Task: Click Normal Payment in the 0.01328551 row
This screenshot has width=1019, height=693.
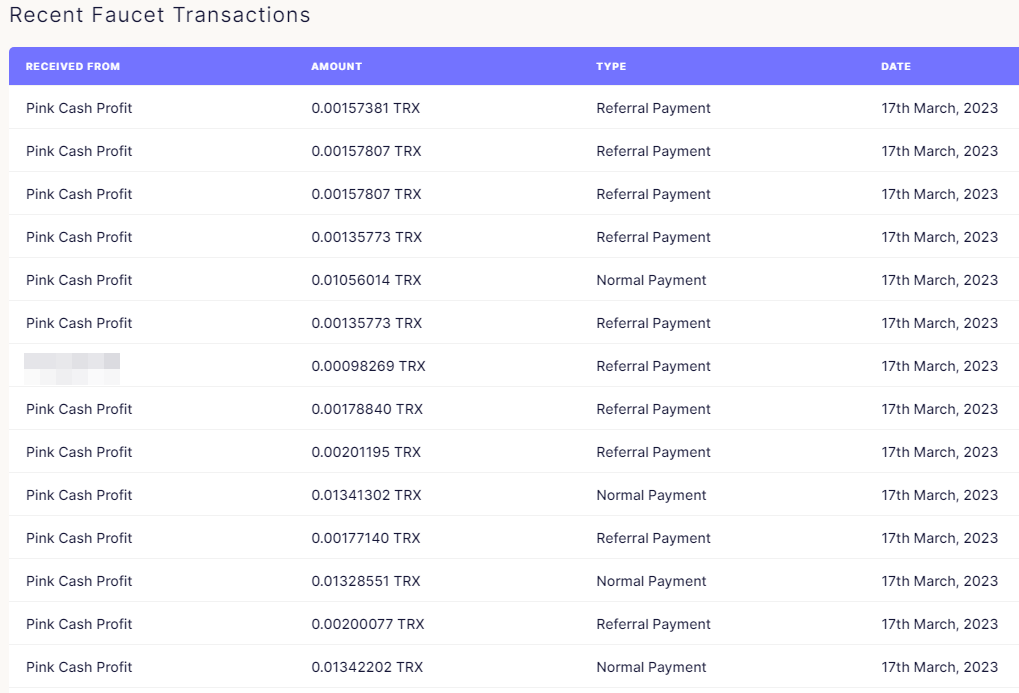Action: (x=651, y=581)
